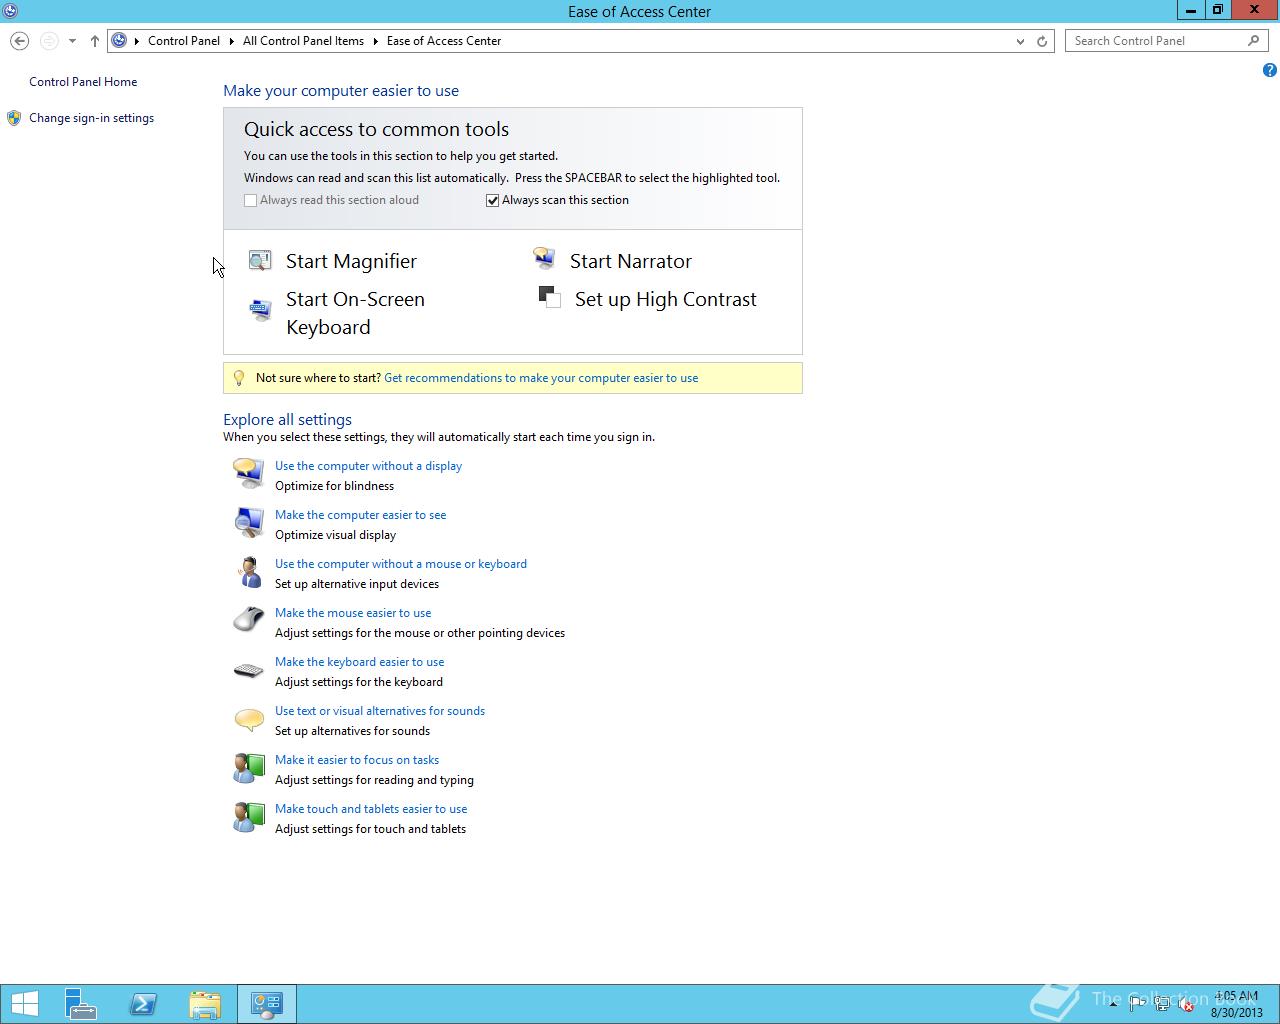
Task: Open 'Make the mouse easier to use' link
Action: click(353, 613)
